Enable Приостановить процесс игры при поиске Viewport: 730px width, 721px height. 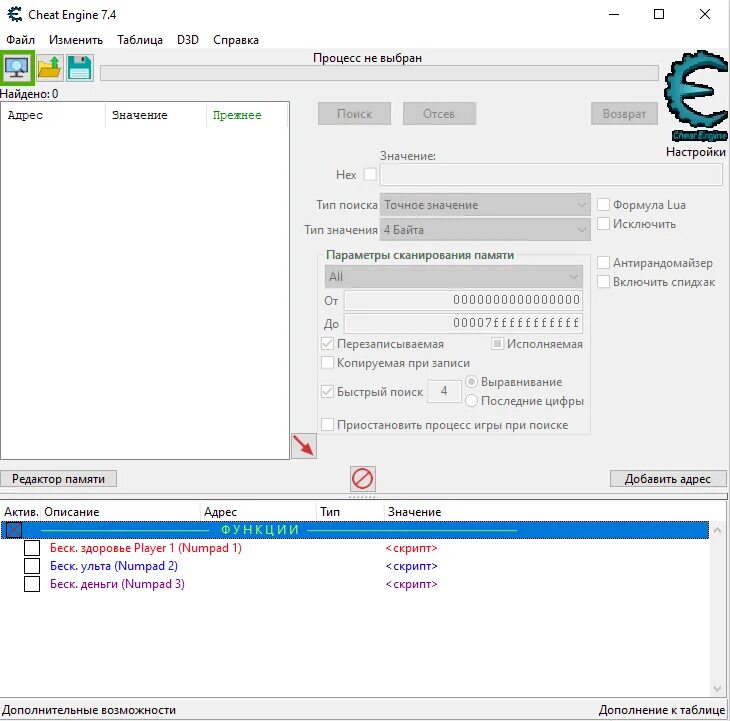coord(327,425)
